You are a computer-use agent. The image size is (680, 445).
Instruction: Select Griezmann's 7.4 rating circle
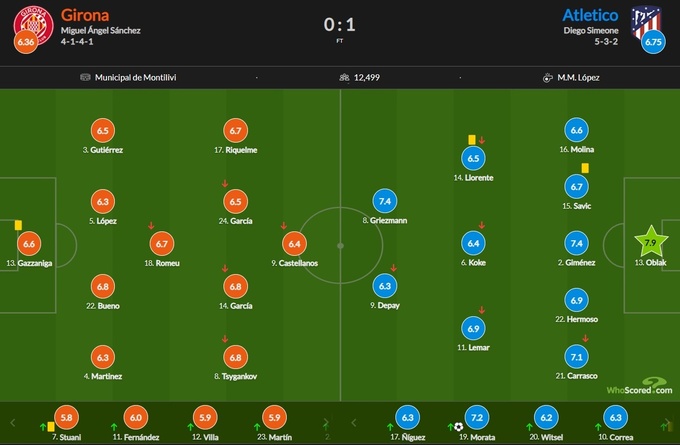[x=385, y=201]
